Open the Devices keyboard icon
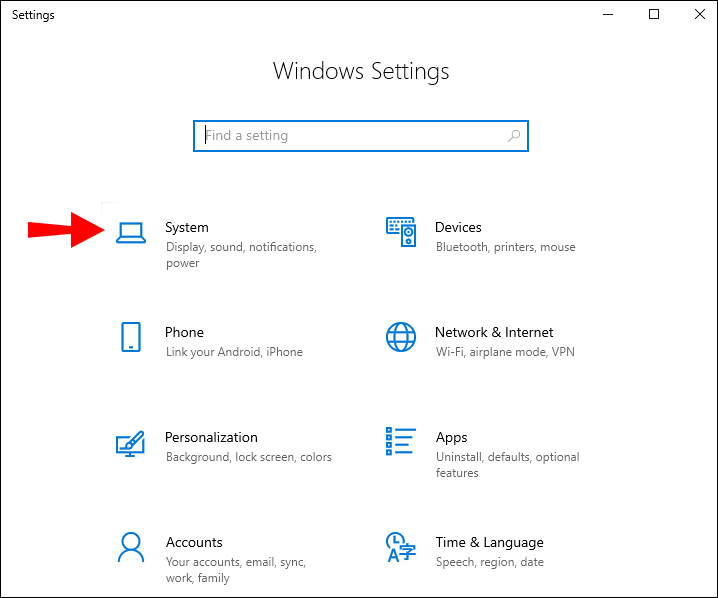The width and height of the screenshot is (718, 598). click(x=401, y=232)
